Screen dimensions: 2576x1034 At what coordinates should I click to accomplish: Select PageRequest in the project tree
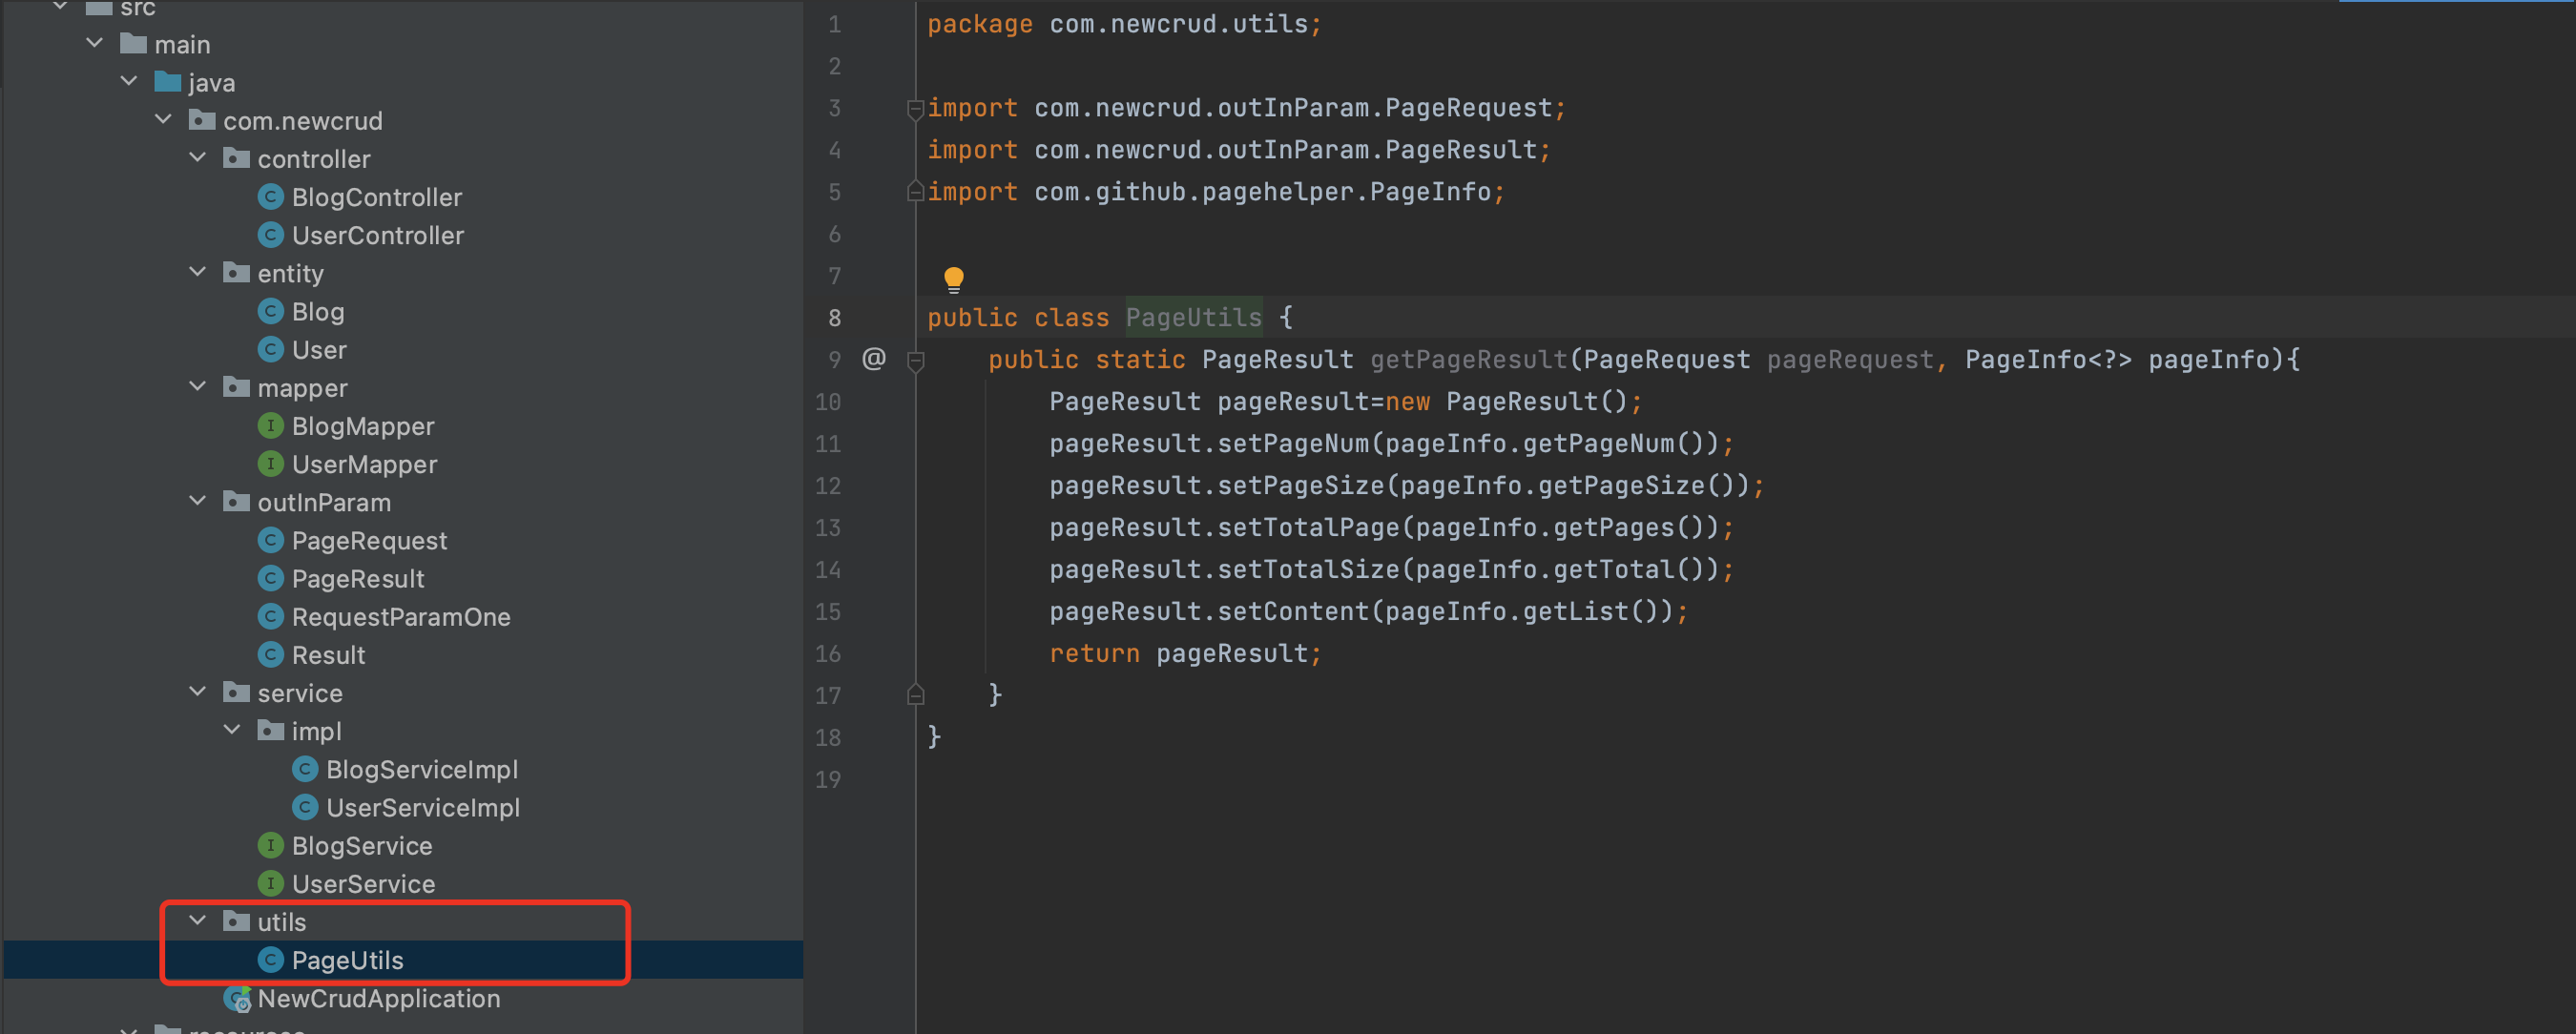[369, 541]
